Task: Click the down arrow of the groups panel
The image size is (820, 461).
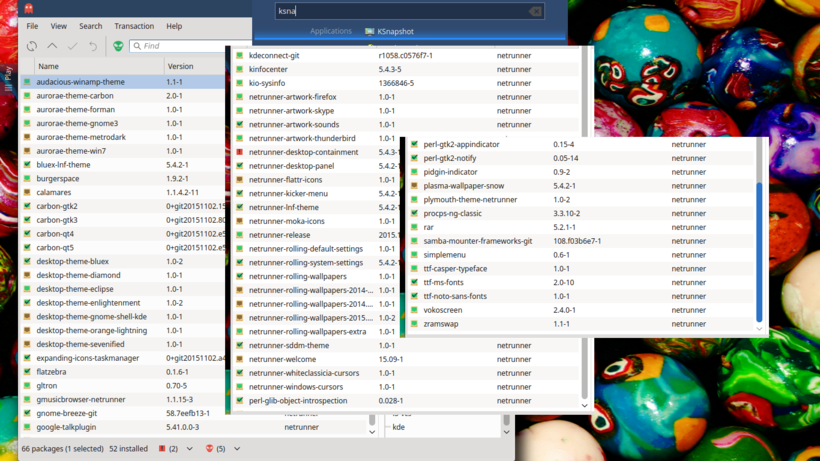Action: 506,432
